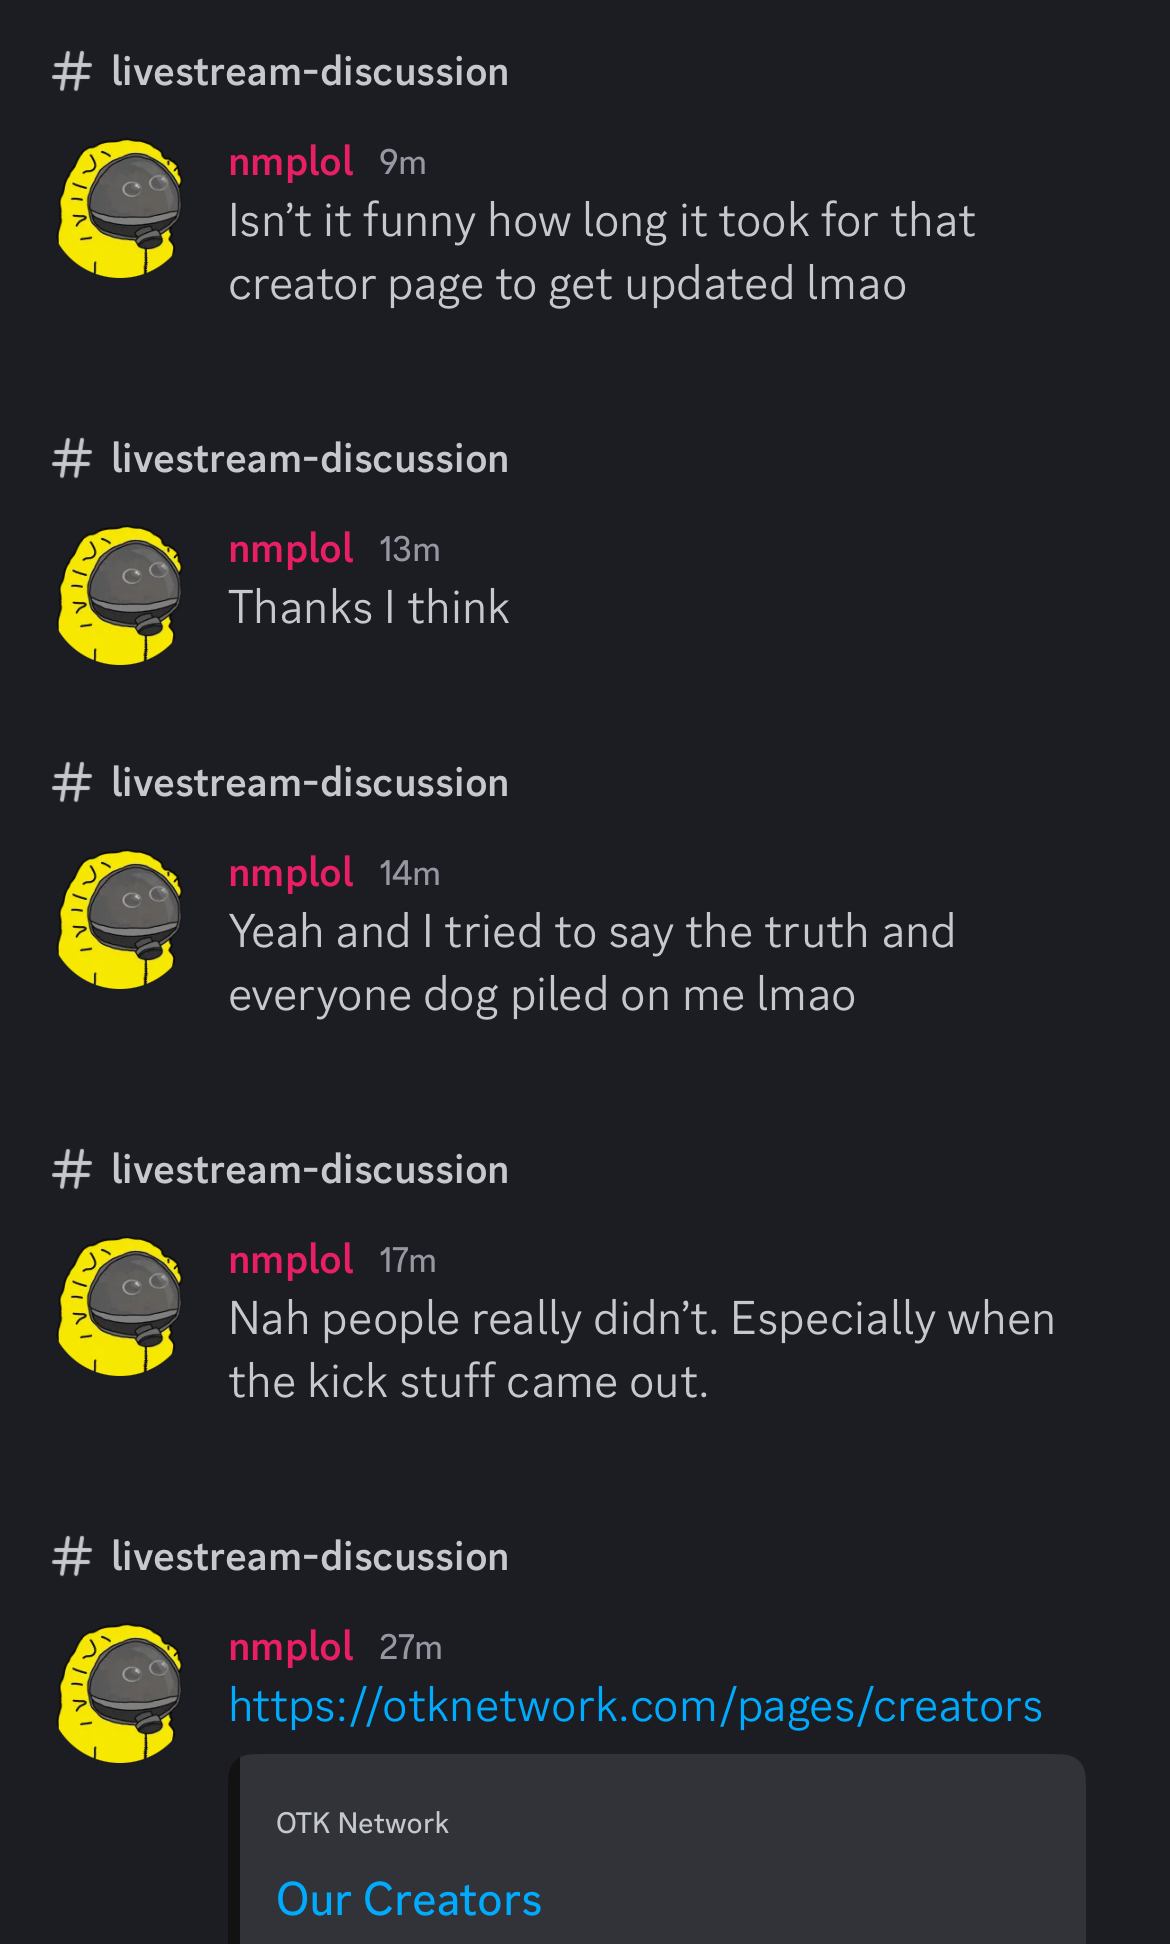1170x1944 pixels.
Task: Tap the hash icon above the 27m message
Action: tap(72, 1557)
